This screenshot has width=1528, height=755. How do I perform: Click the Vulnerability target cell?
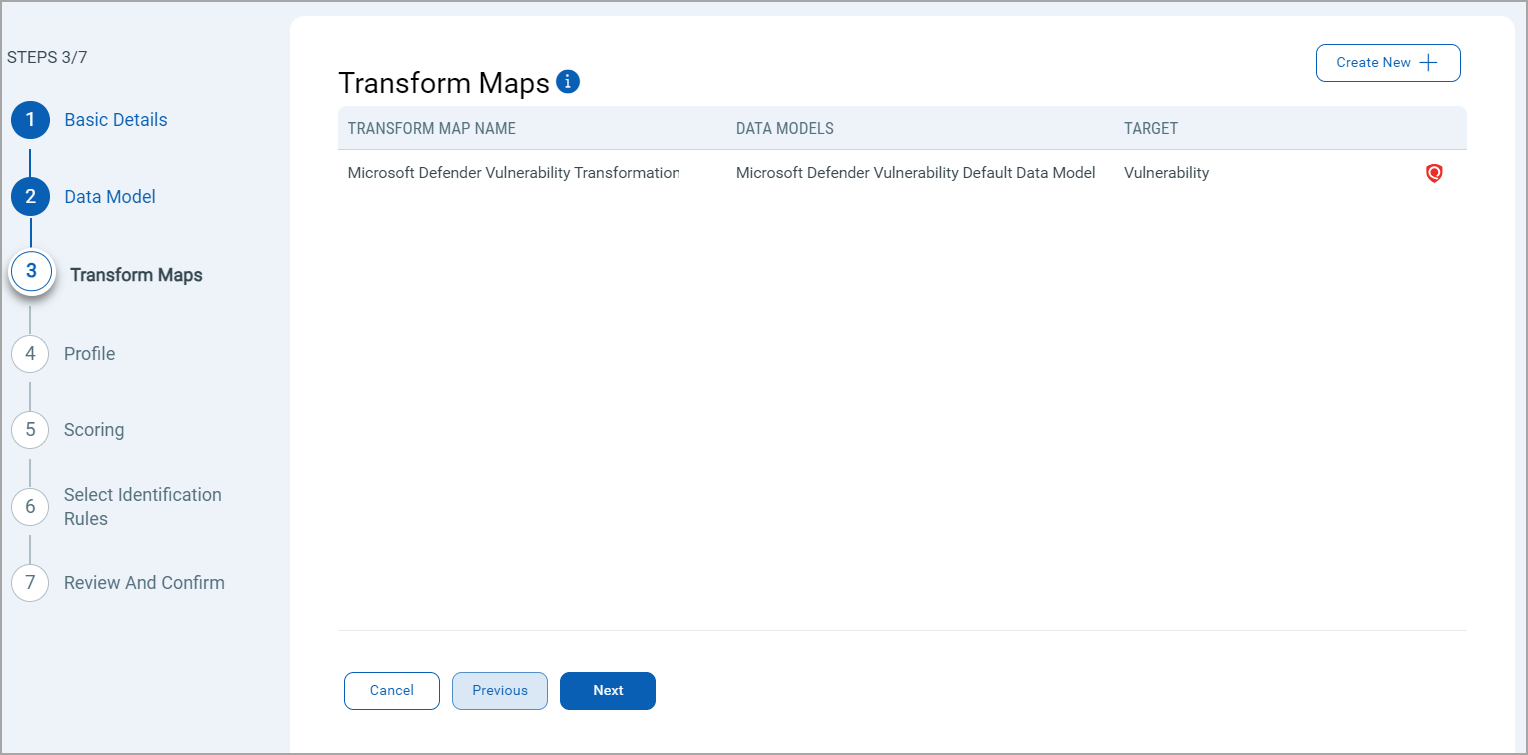(1167, 173)
